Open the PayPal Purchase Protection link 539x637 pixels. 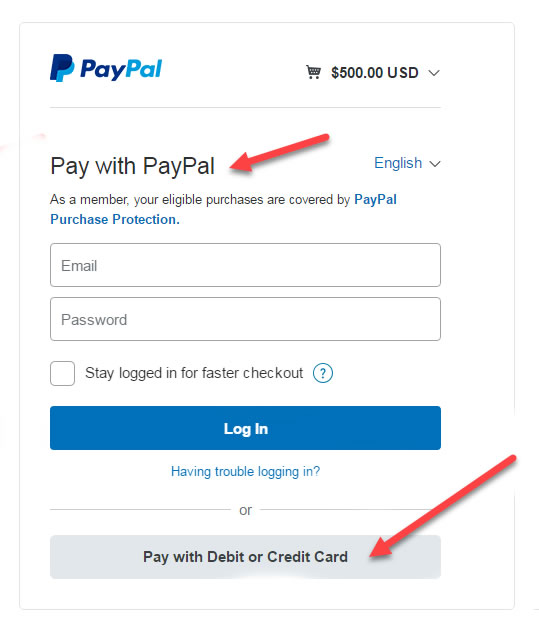click(x=223, y=209)
